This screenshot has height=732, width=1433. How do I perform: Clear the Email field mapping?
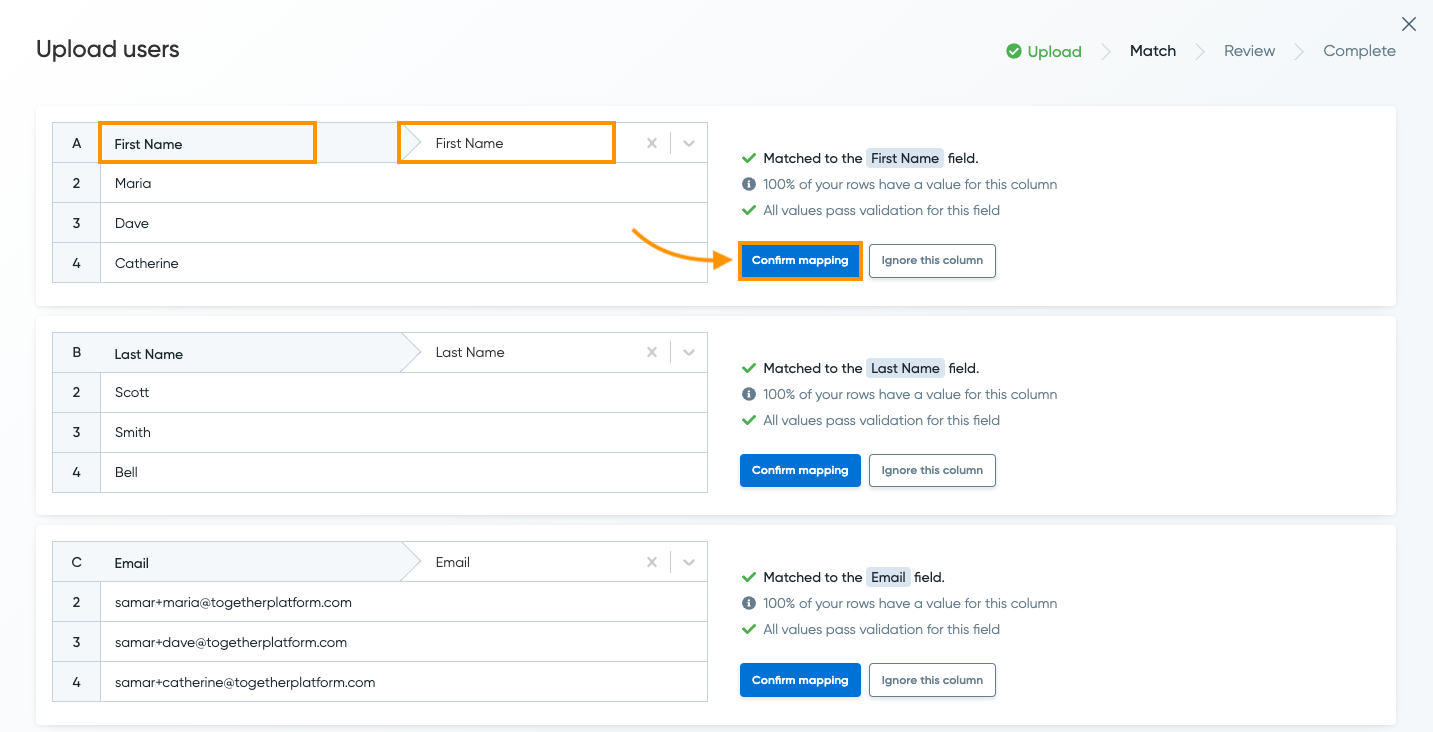652,562
